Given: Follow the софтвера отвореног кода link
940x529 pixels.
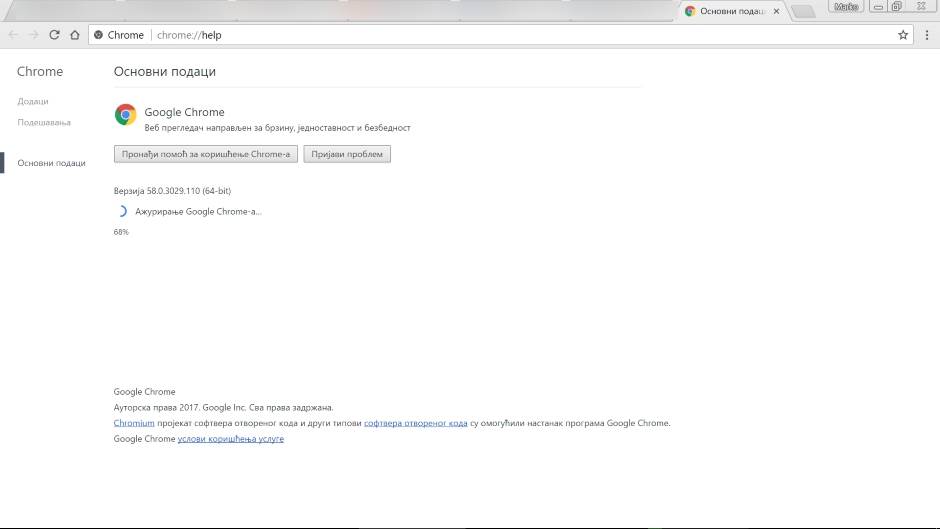Looking at the screenshot, I should point(415,423).
